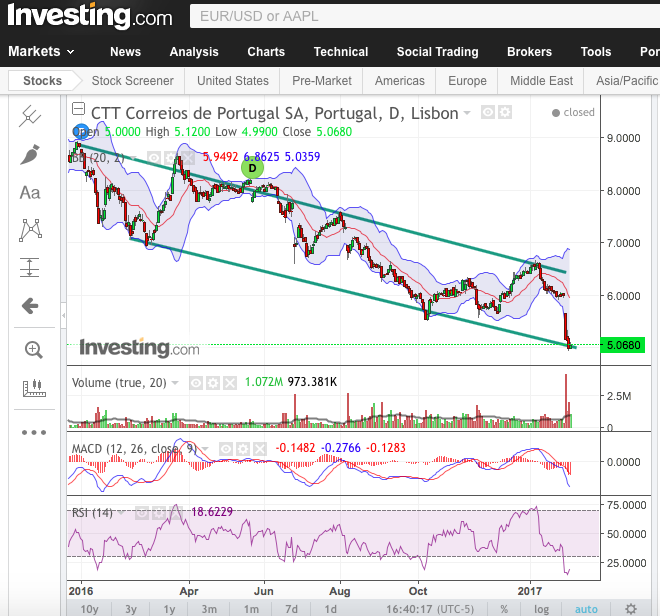Expand the MACD indicator dropdown arrow

pos(205,449)
